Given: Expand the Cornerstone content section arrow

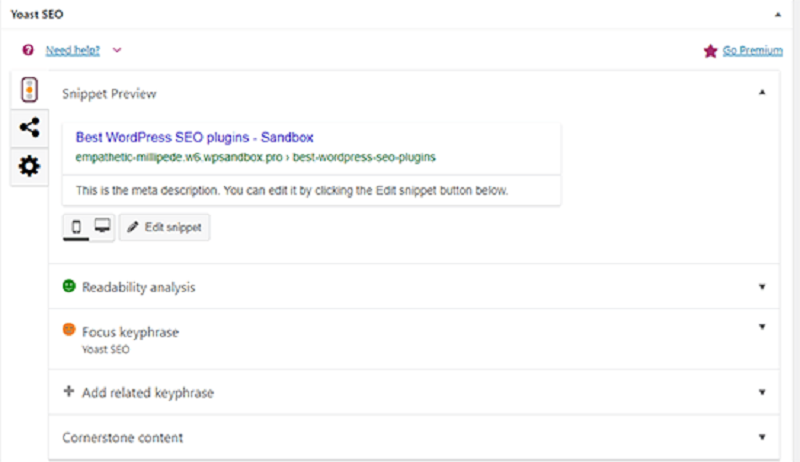Looking at the screenshot, I should coord(762,438).
